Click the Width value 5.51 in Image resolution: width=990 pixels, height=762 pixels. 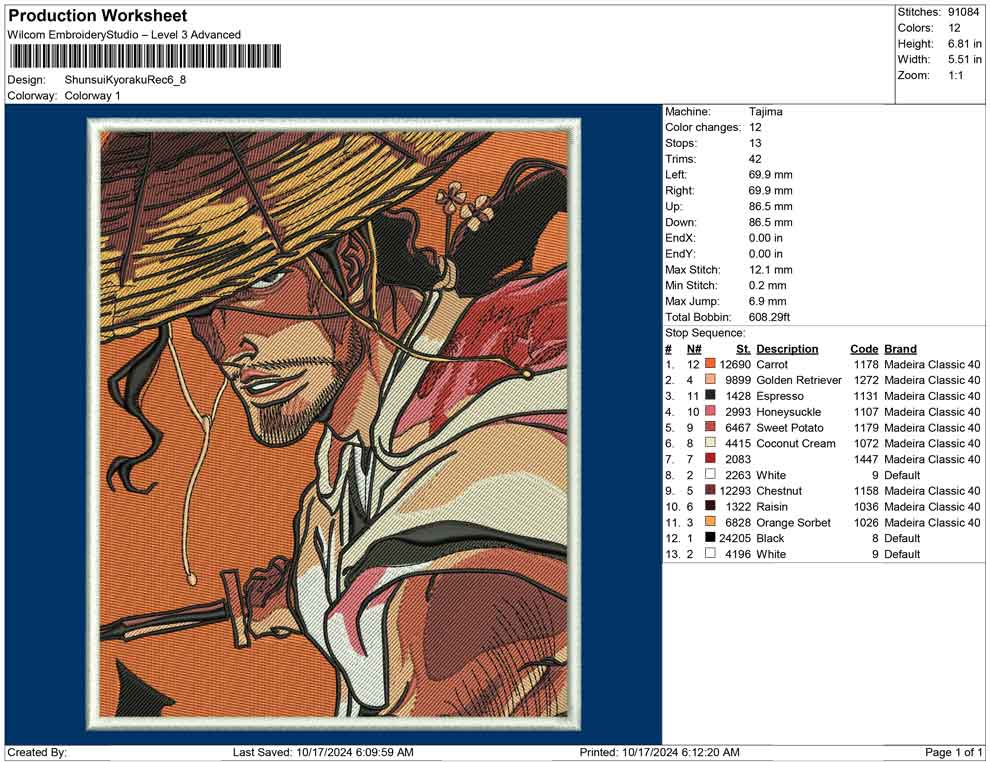pos(965,59)
